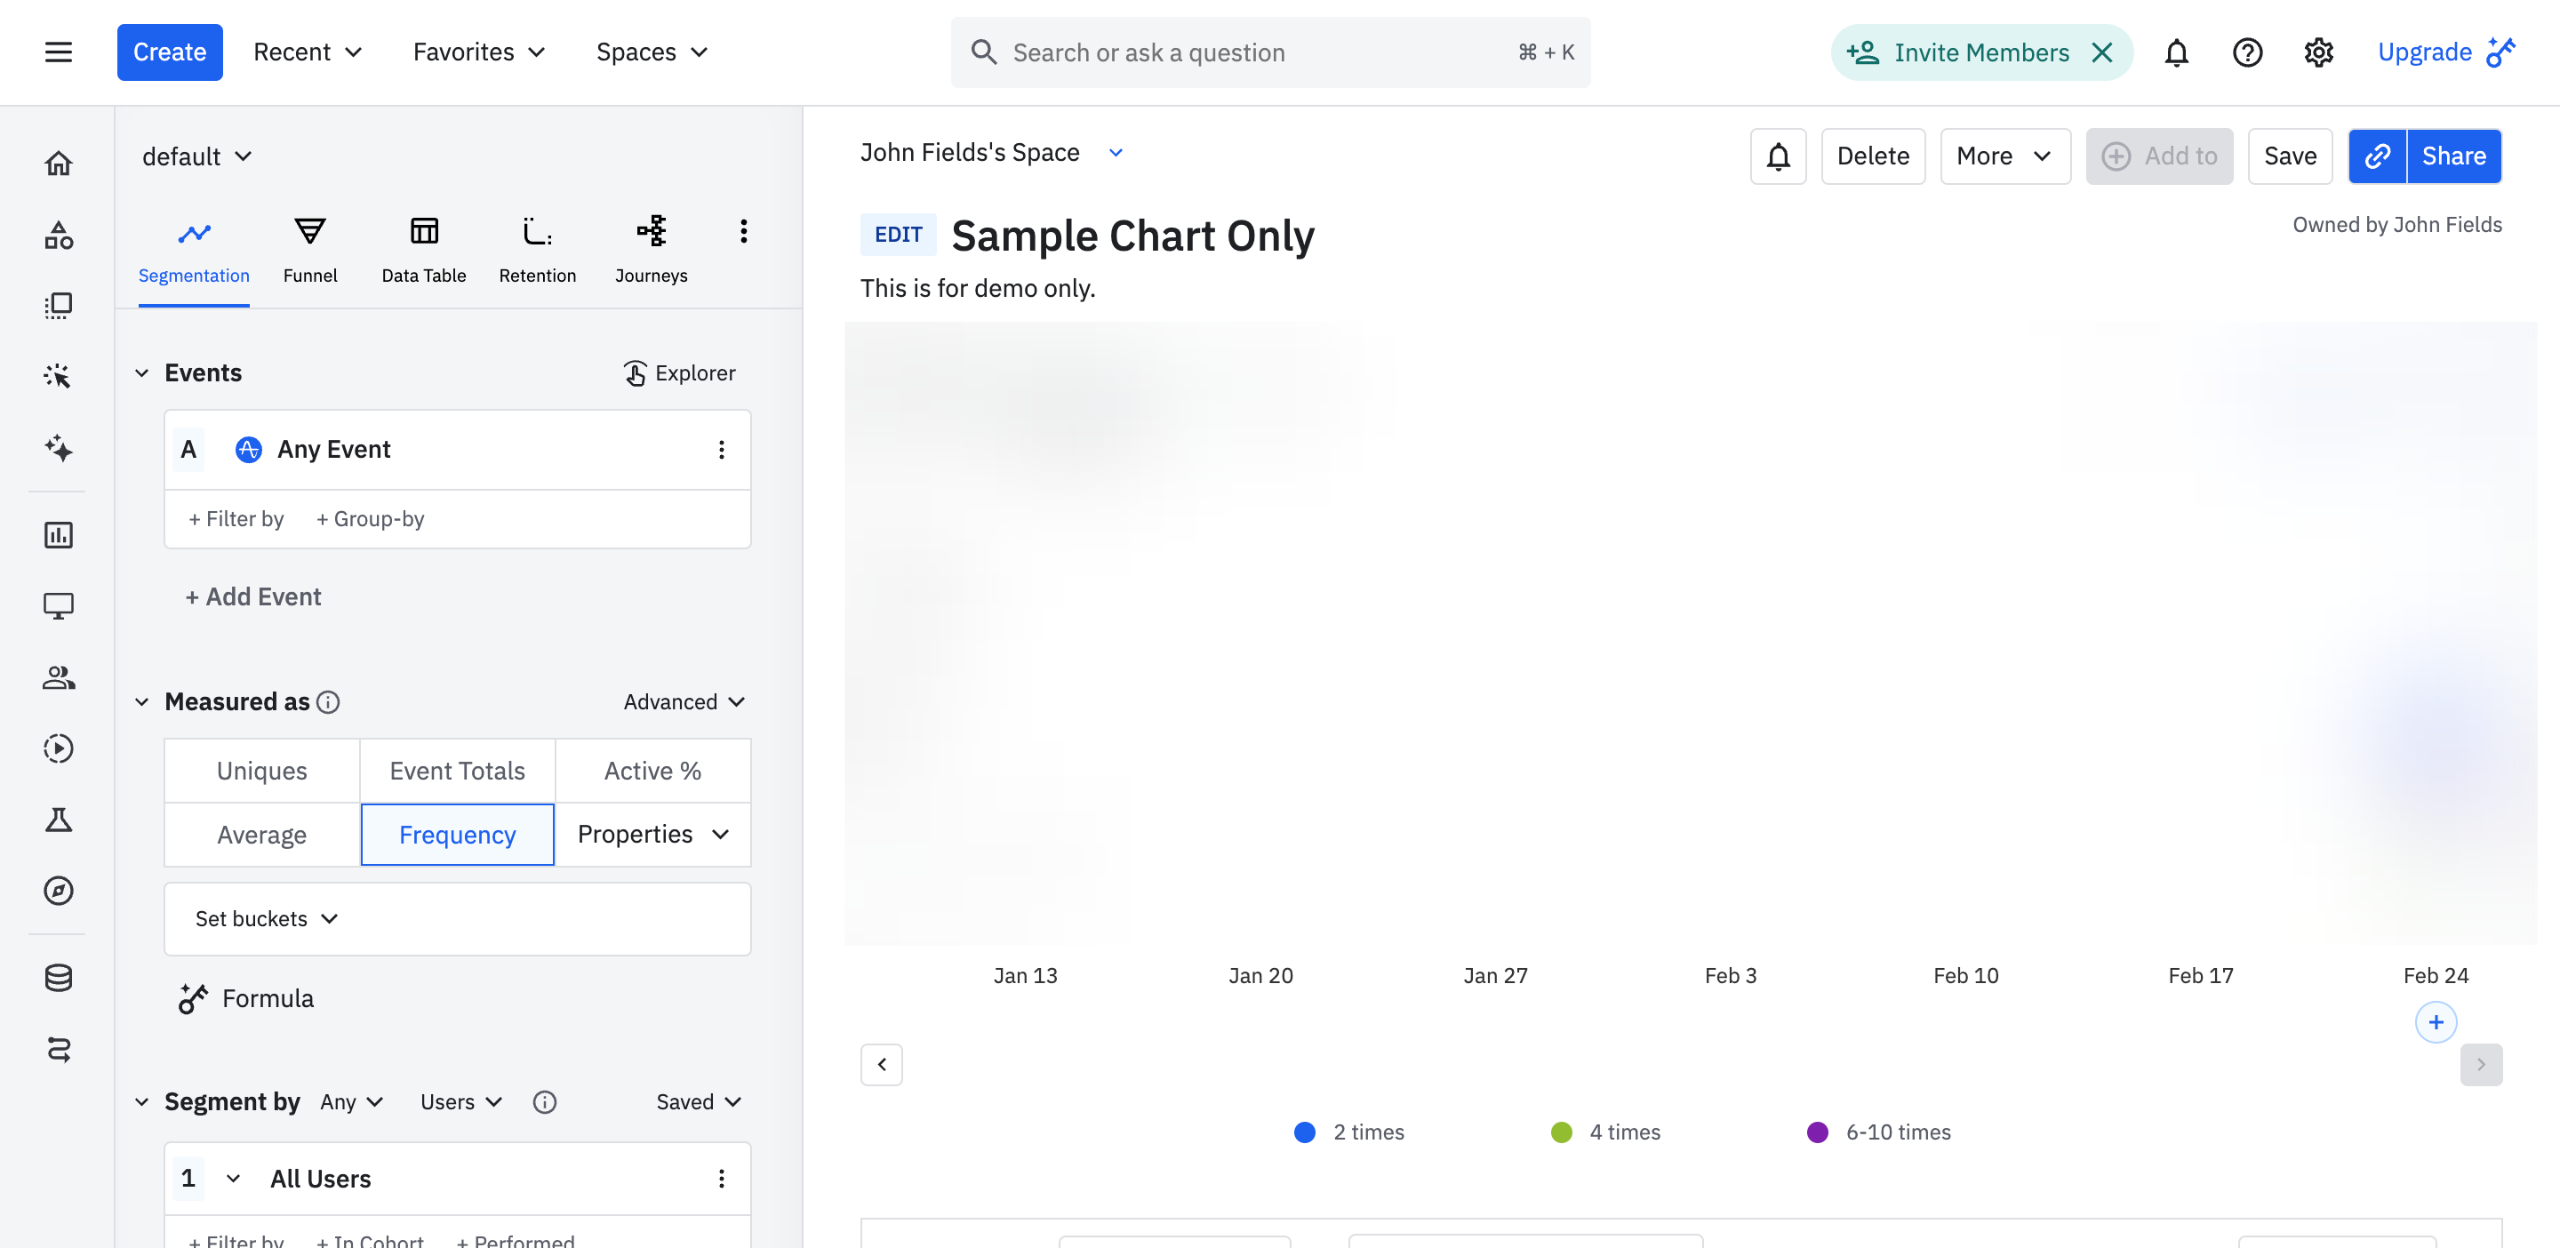This screenshot has height=1248, width=2560.
Task: Open the Session Replay play icon
Action: coord(58,748)
